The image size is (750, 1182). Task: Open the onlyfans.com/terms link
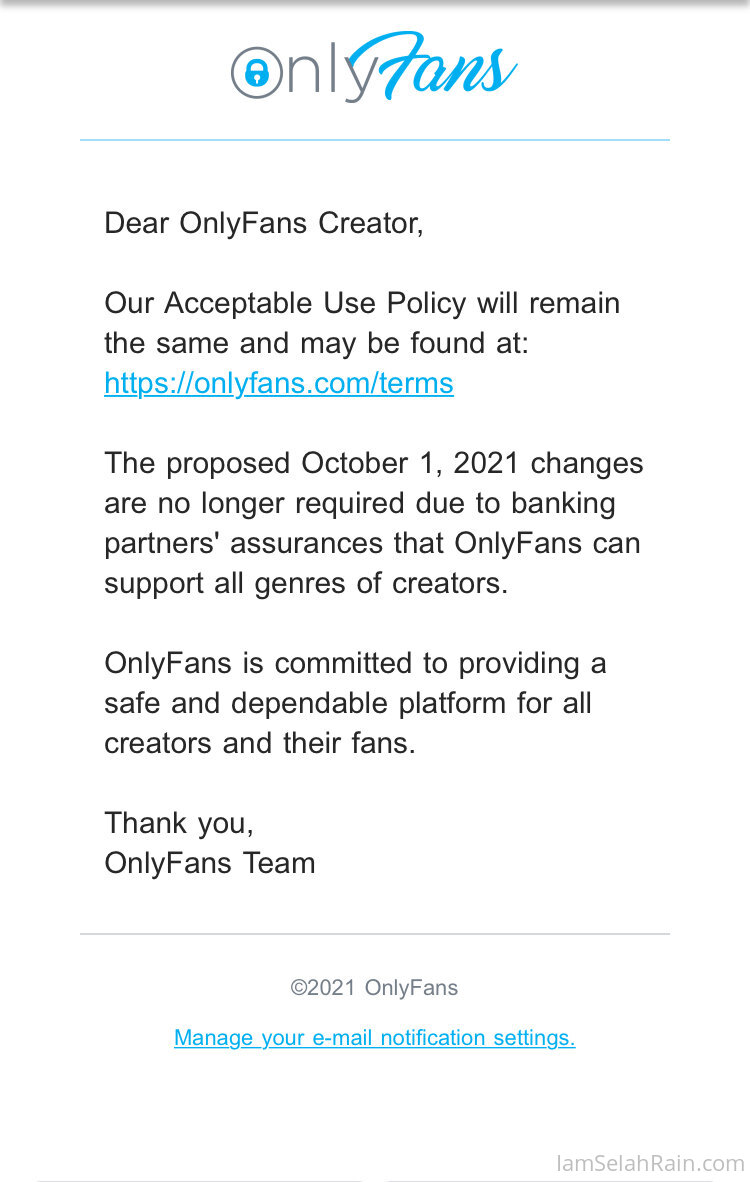pyautogui.click(x=279, y=383)
